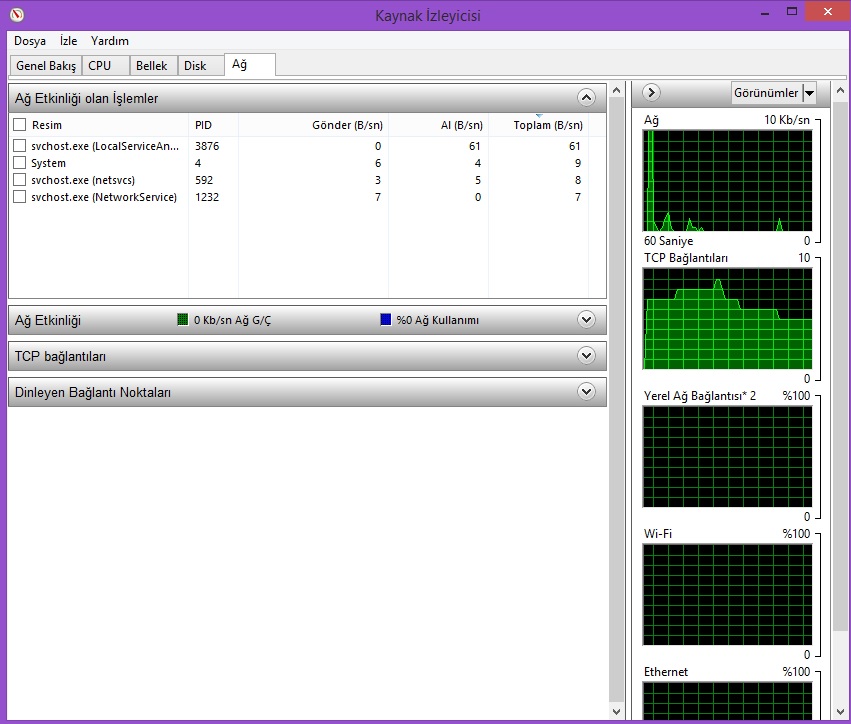Click the Dinleyen Bağlantı Noktaları section title
851x724 pixels.
93,392
